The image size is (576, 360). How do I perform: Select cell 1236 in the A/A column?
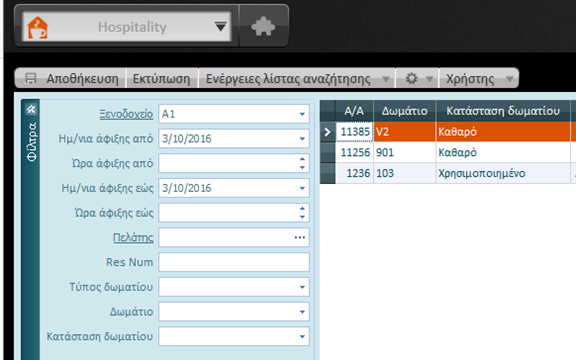[354, 173]
